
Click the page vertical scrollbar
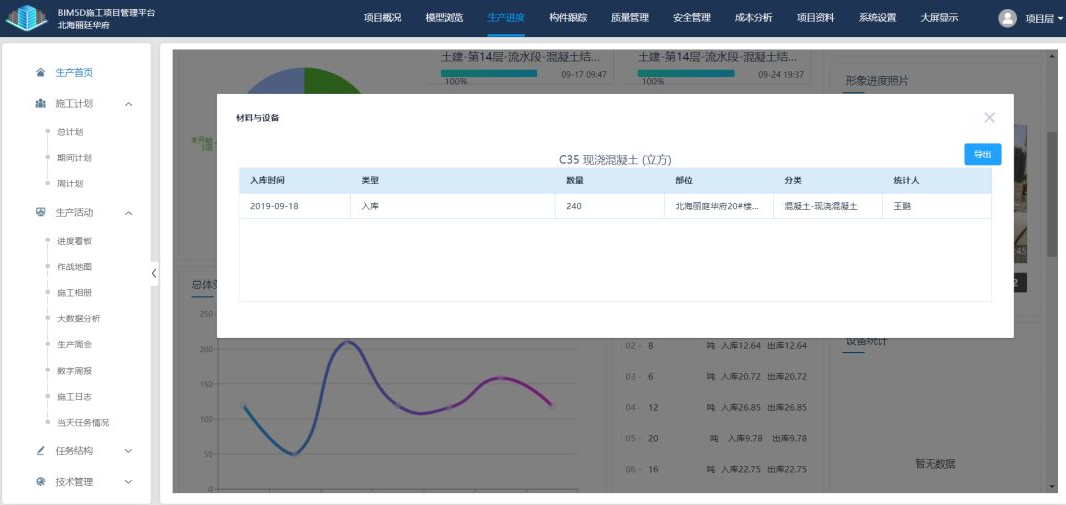pyautogui.click(x=1052, y=194)
